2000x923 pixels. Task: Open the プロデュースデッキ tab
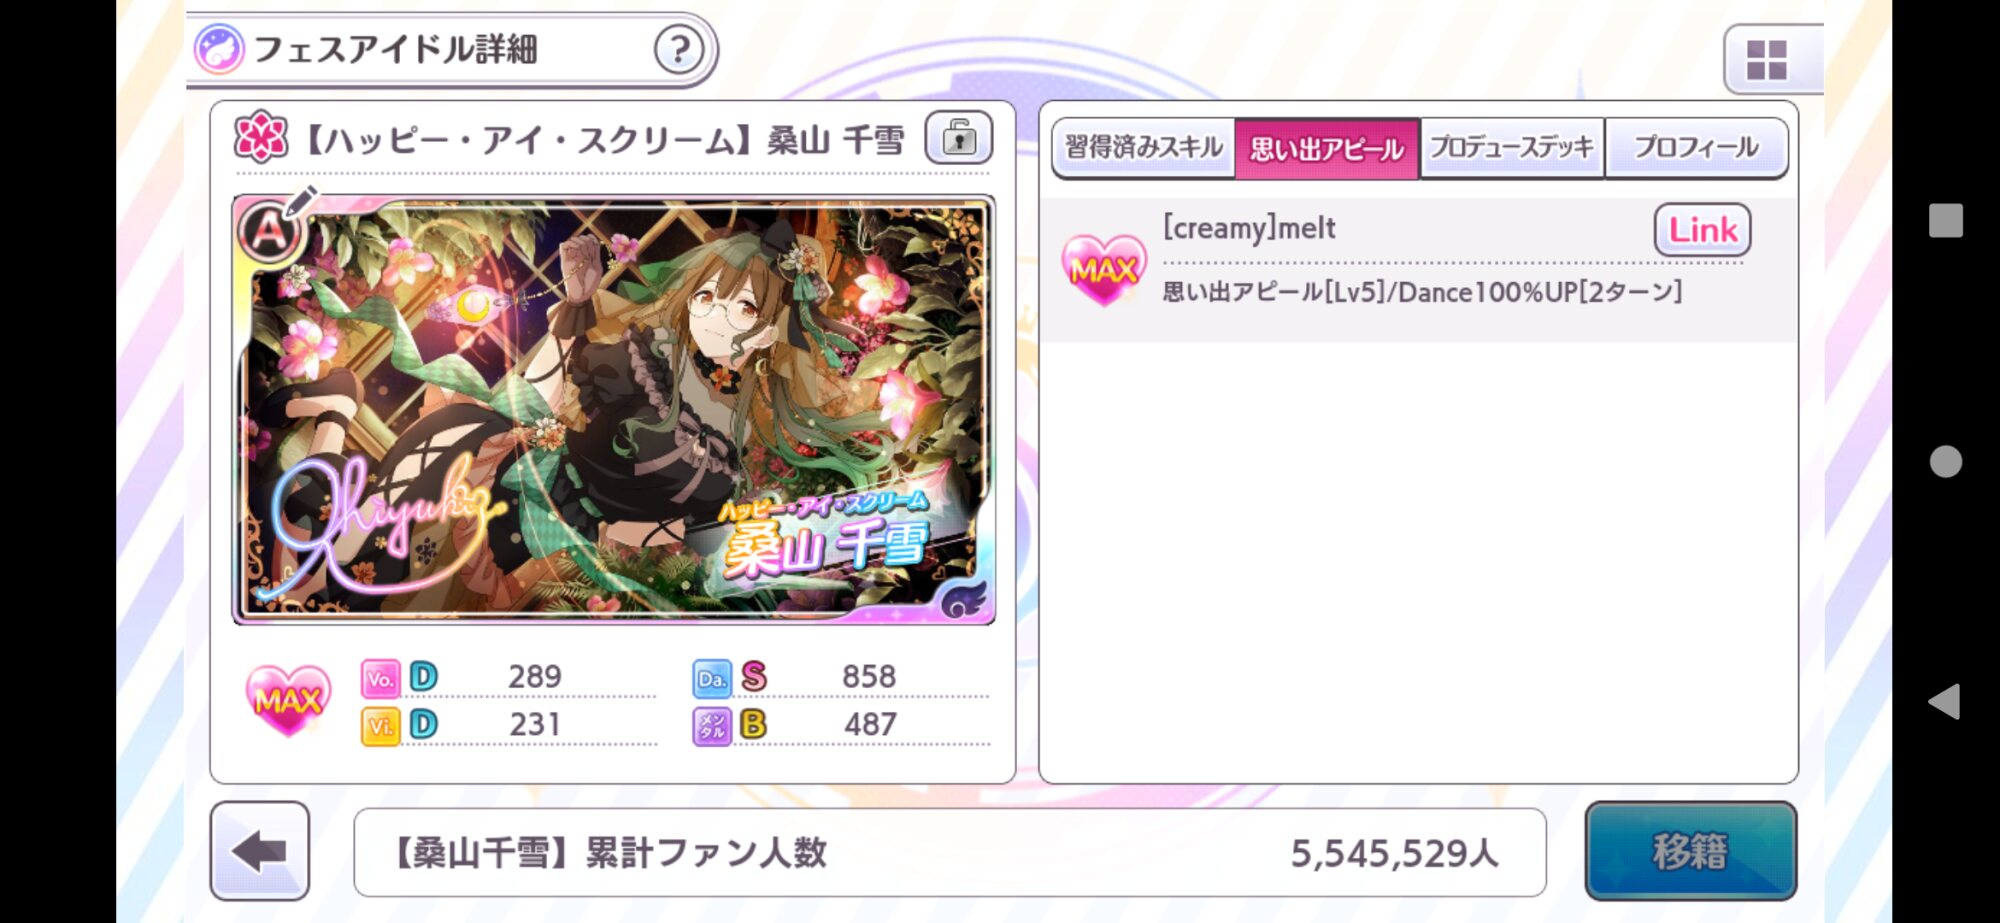(1512, 148)
